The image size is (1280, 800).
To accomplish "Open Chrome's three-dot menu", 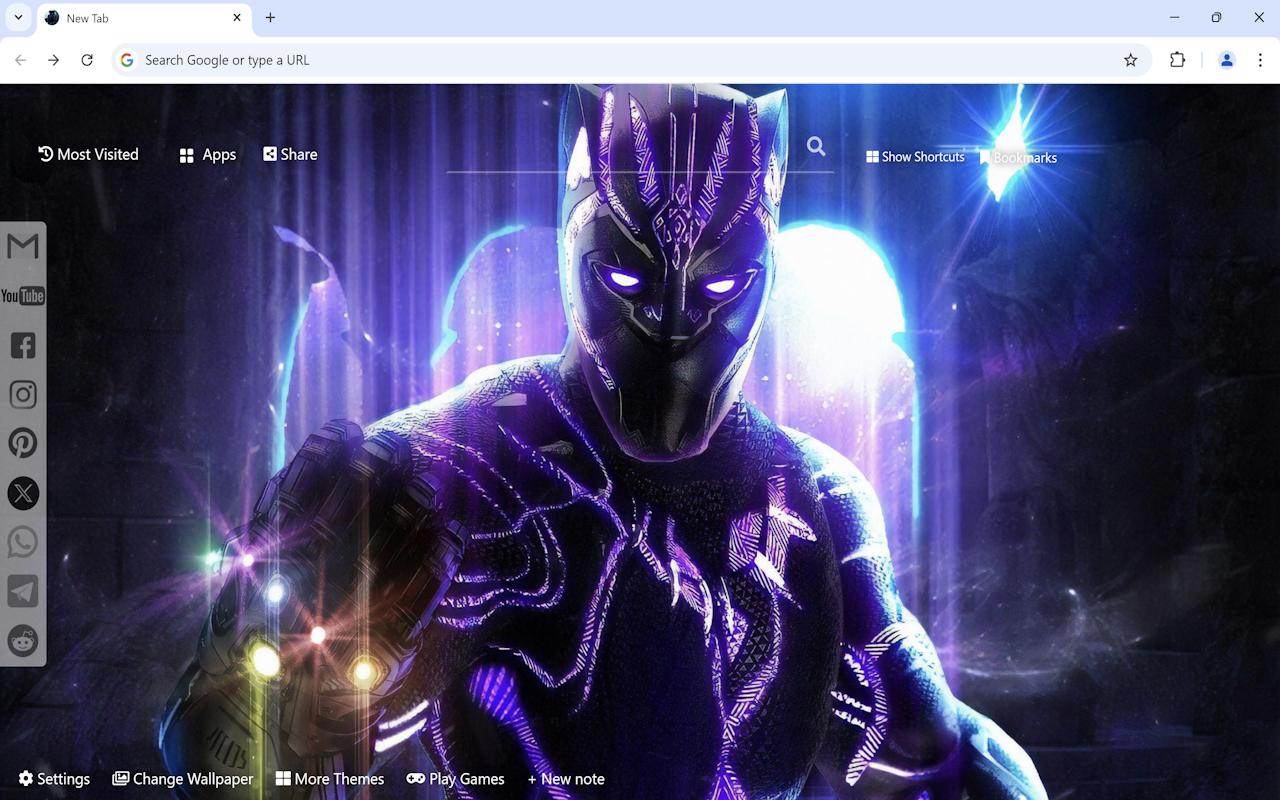I will coord(1260,60).
